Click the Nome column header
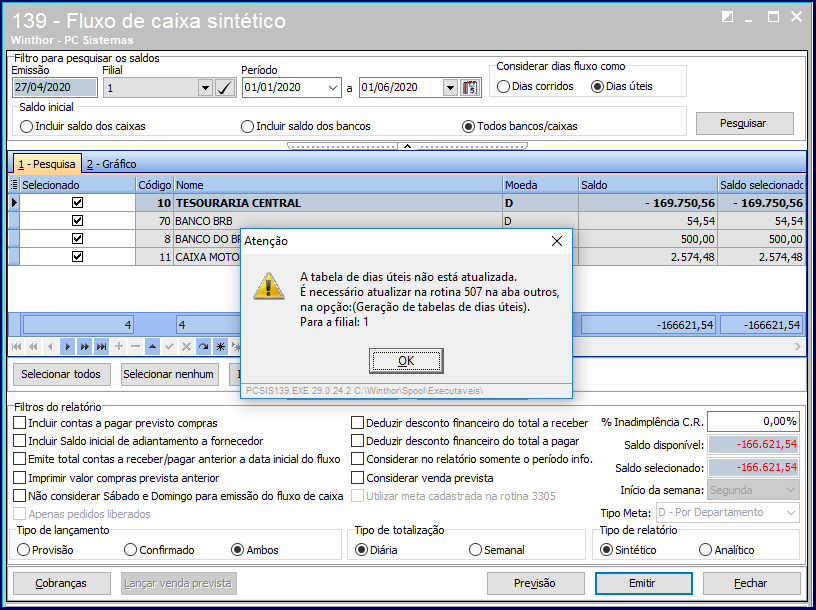This screenshot has height=610, width=816. tap(338, 185)
